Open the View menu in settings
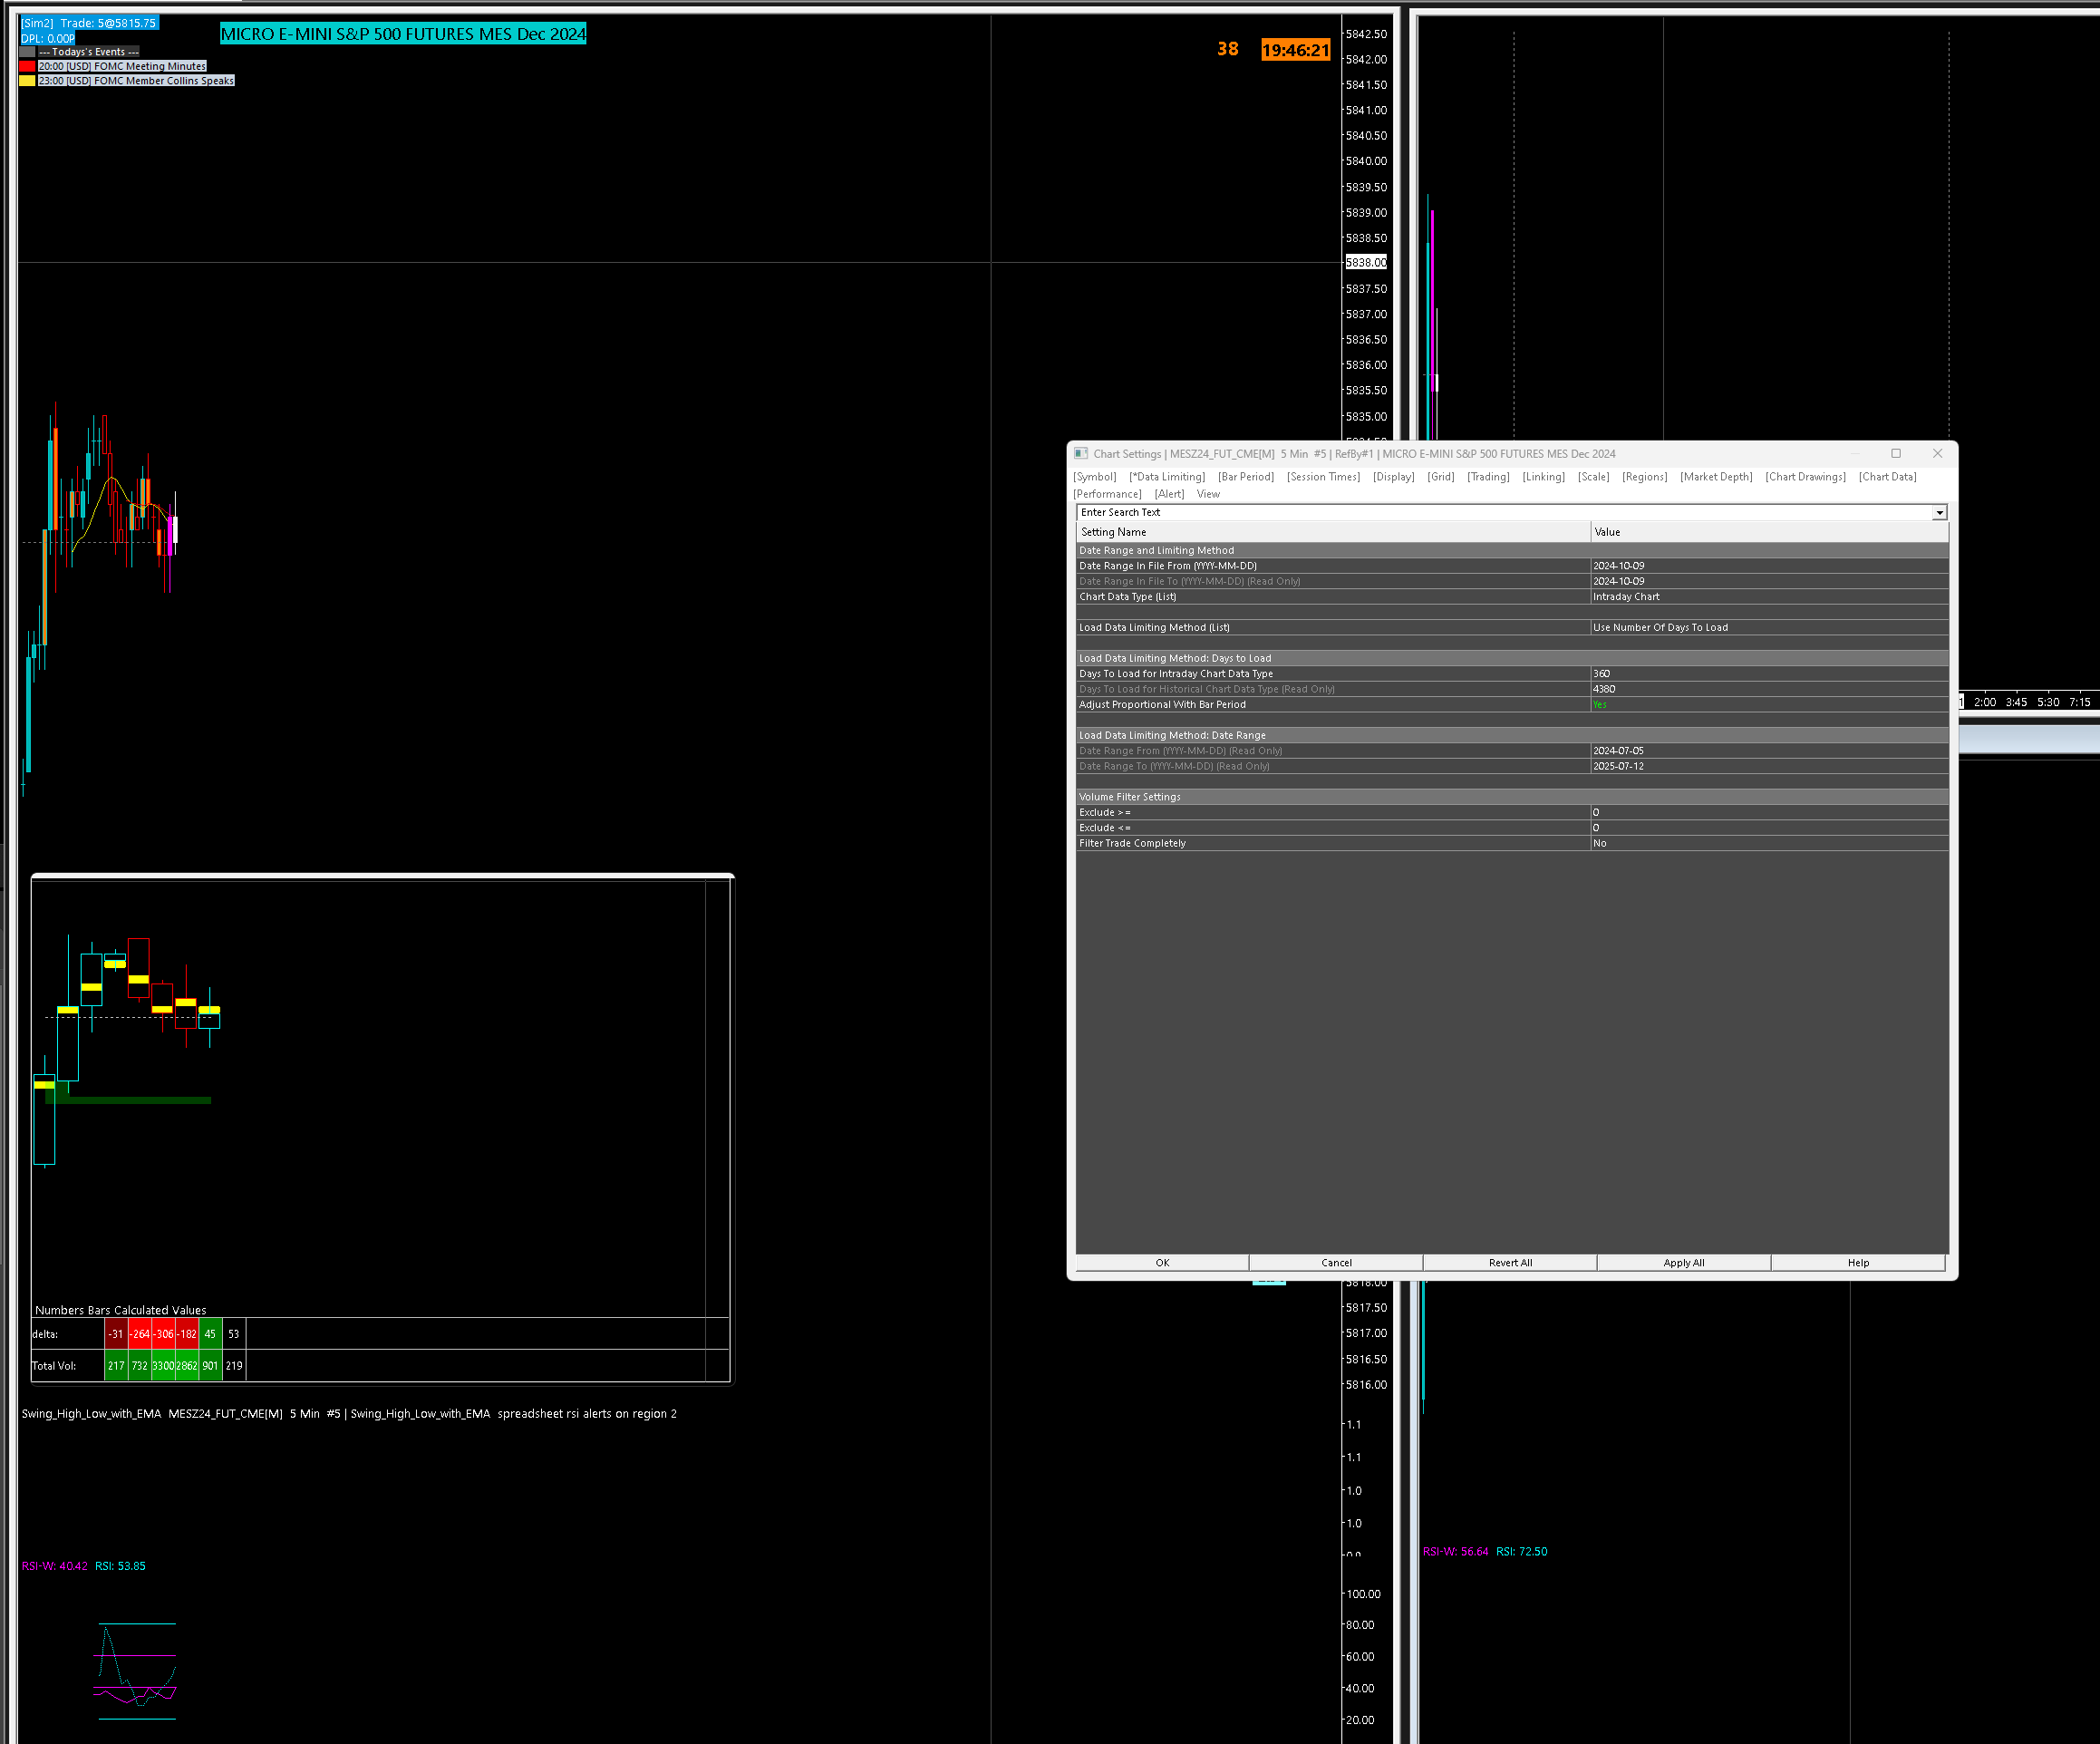This screenshot has height=1744, width=2100. click(x=1208, y=494)
